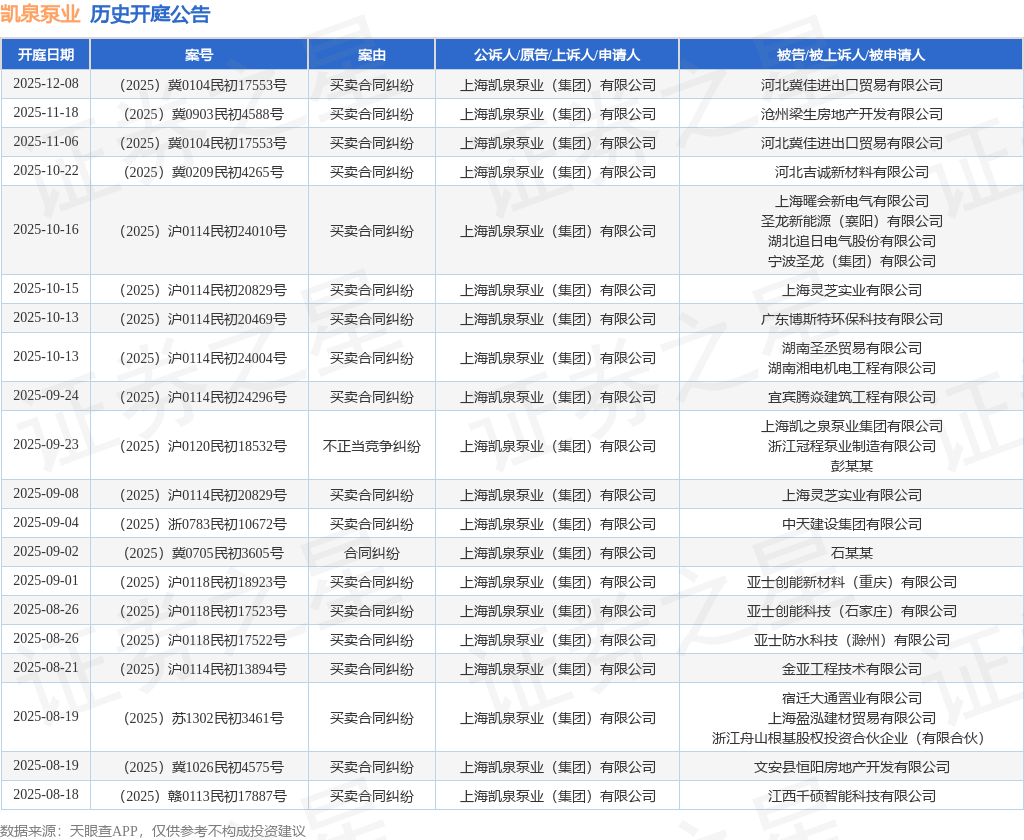Click date cell 2025-10-22
The height and width of the screenshot is (840, 1024).
point(46,170)
